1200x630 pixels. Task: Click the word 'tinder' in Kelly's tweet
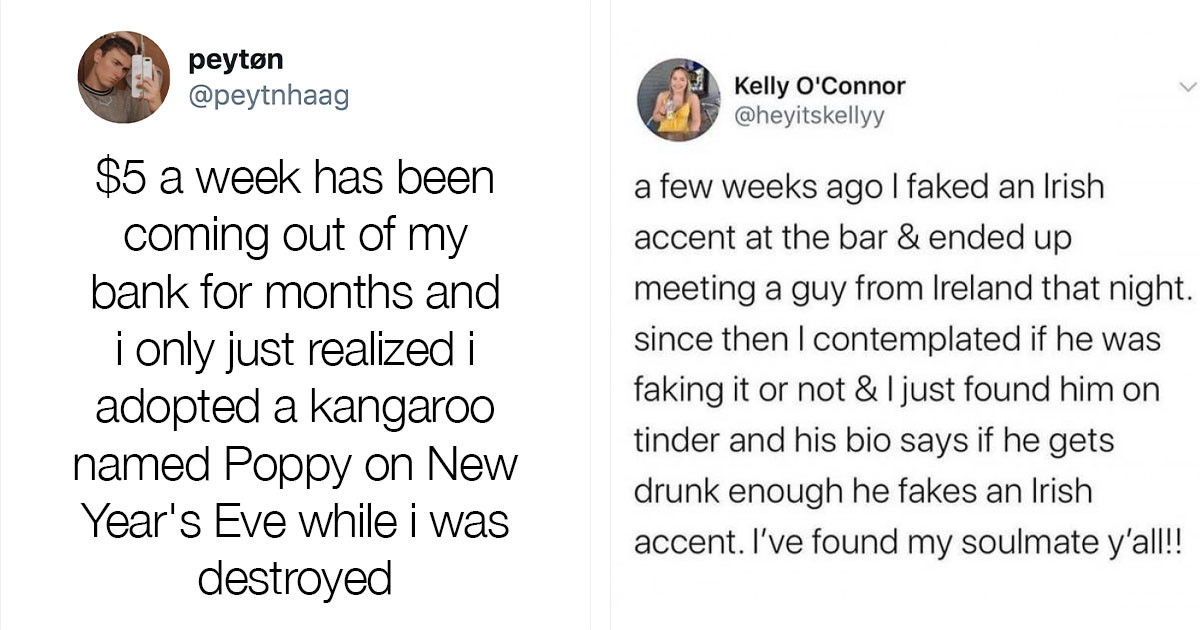664,440
